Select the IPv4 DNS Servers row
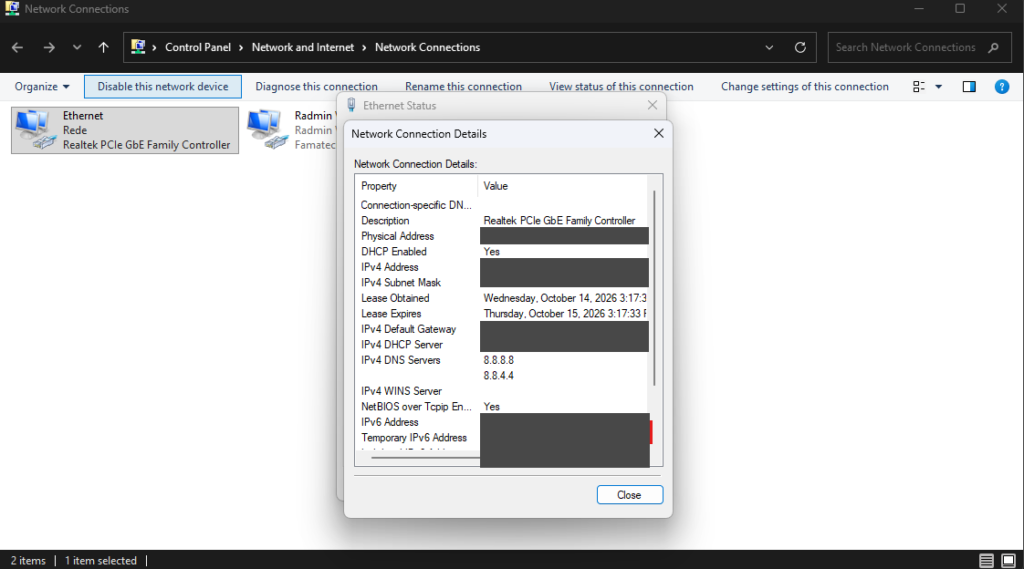This screenshot has height=569, width=1024. [x=502, y=360]
